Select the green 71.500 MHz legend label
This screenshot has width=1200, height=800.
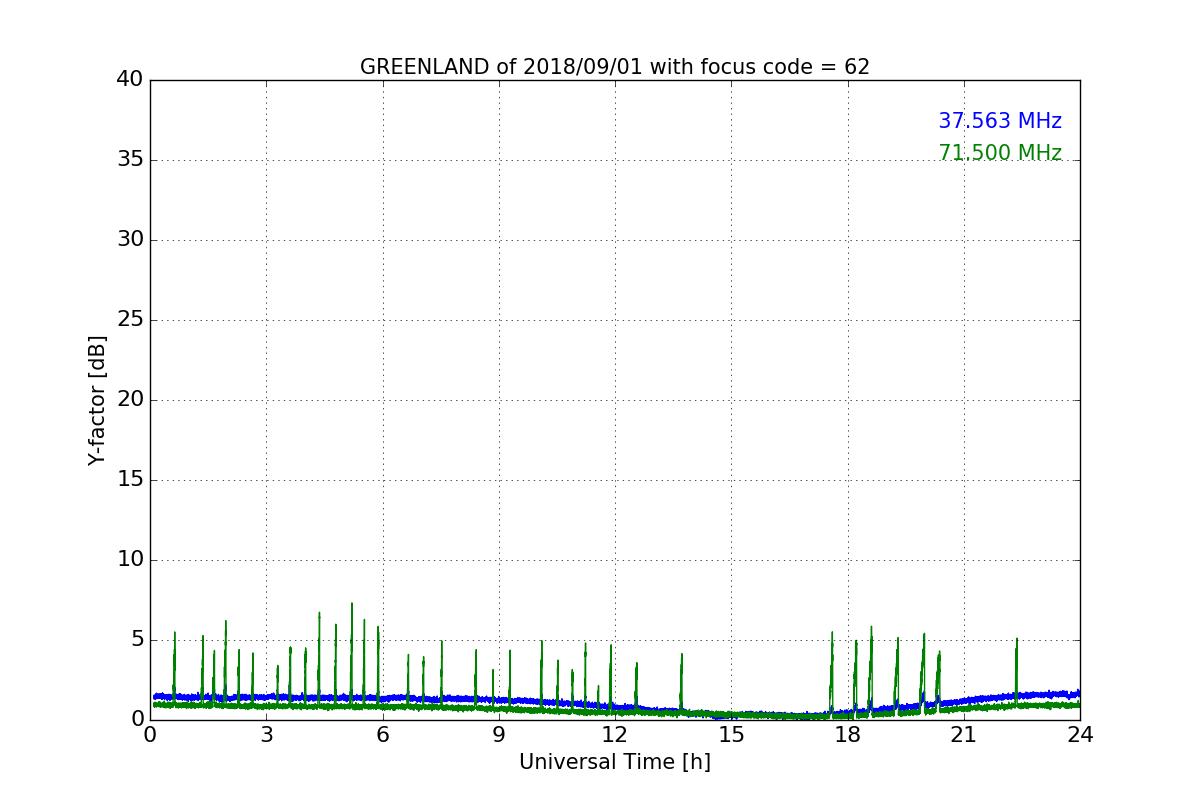[1000, 153]
